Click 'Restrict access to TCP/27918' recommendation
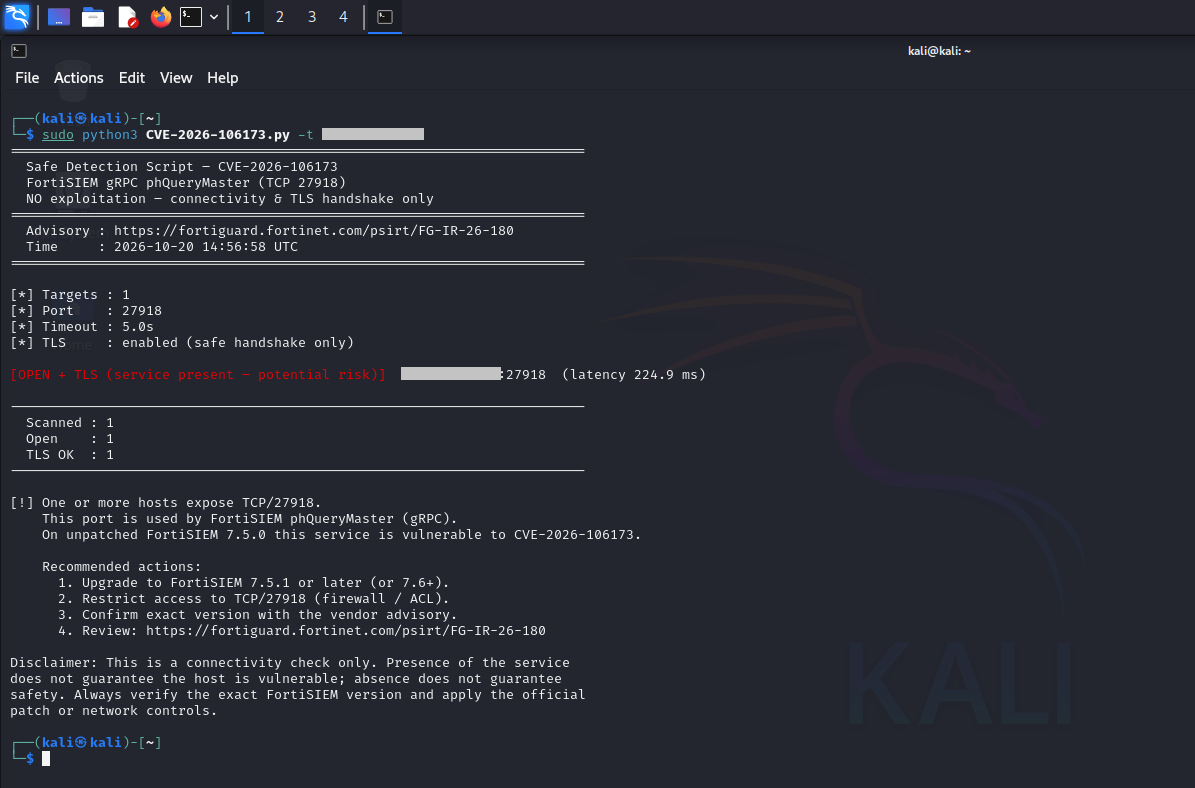Viewport: 1195px width, 788px height. (x=254, y=599)
